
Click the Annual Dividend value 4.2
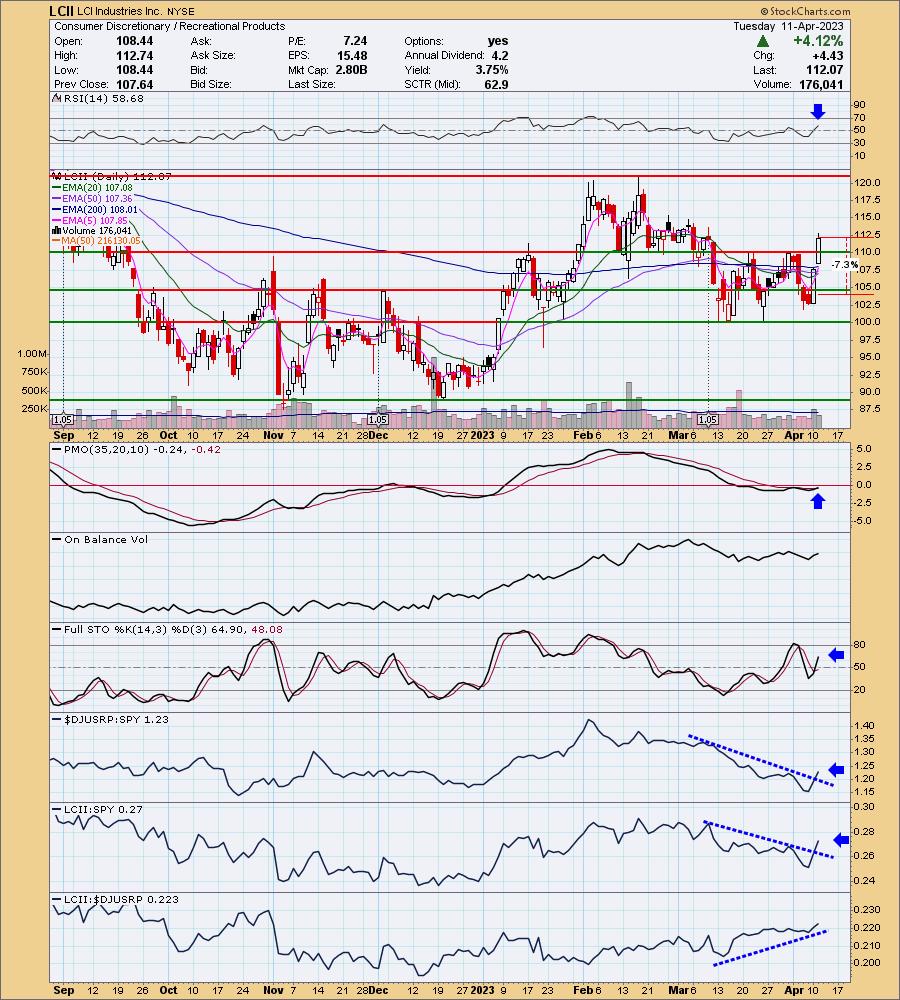coord(500,55)
